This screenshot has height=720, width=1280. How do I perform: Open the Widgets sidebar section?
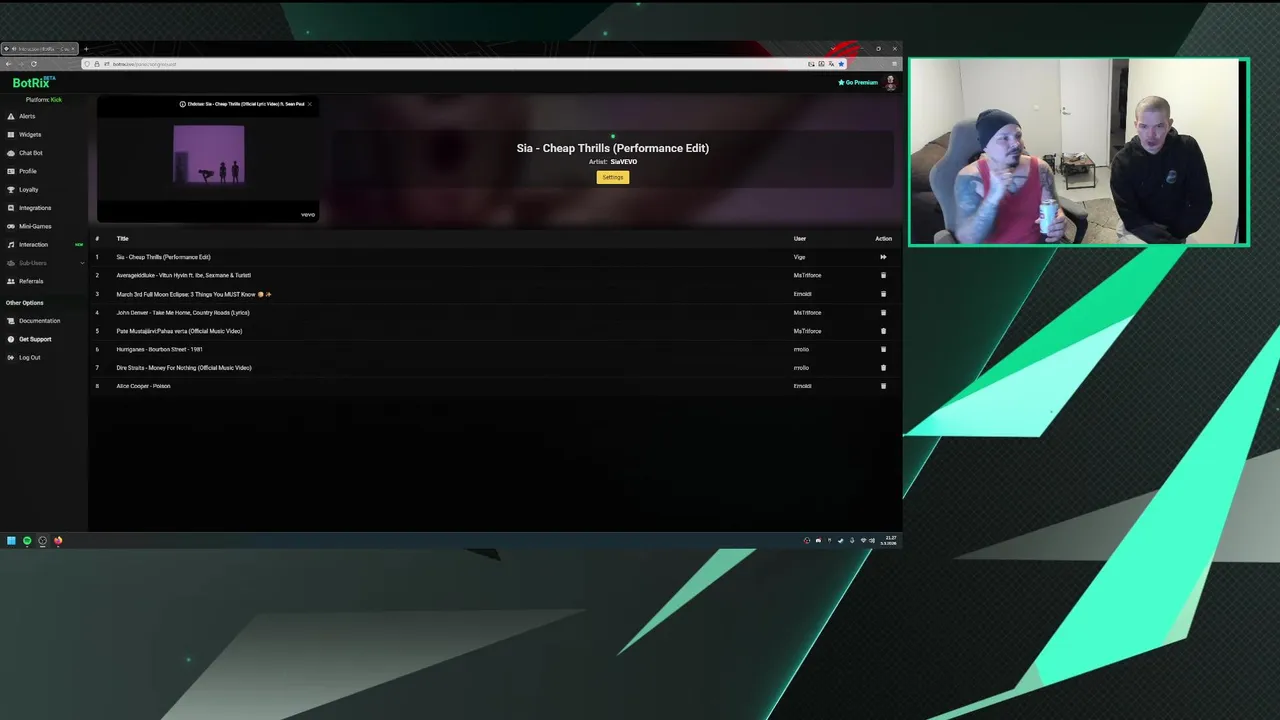[30, 135]
